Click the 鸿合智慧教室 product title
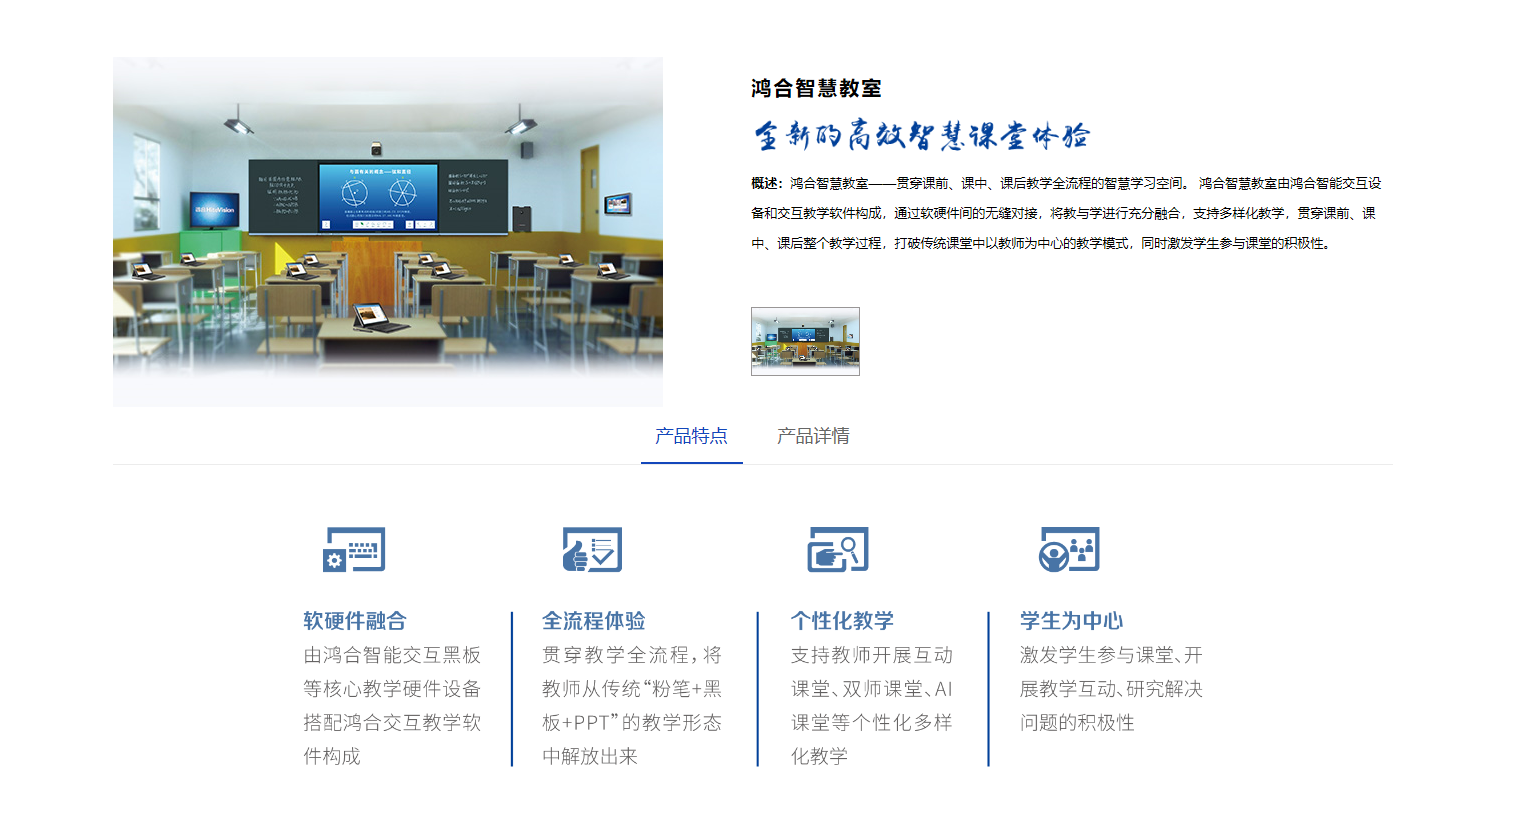The height and width of the screenshot is (834, 1521). click(x=816, y=88)
